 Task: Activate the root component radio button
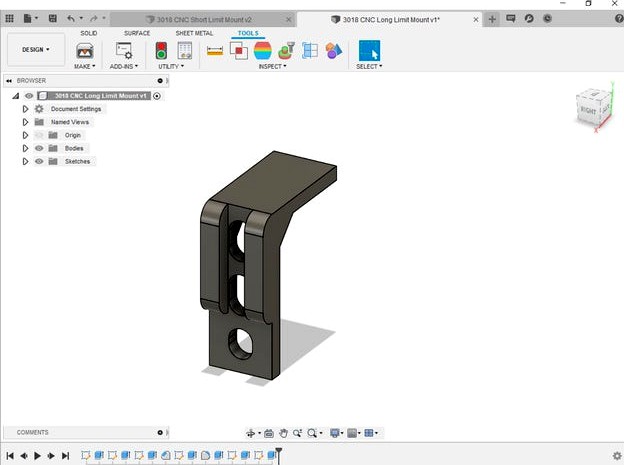tap(157, 96)
